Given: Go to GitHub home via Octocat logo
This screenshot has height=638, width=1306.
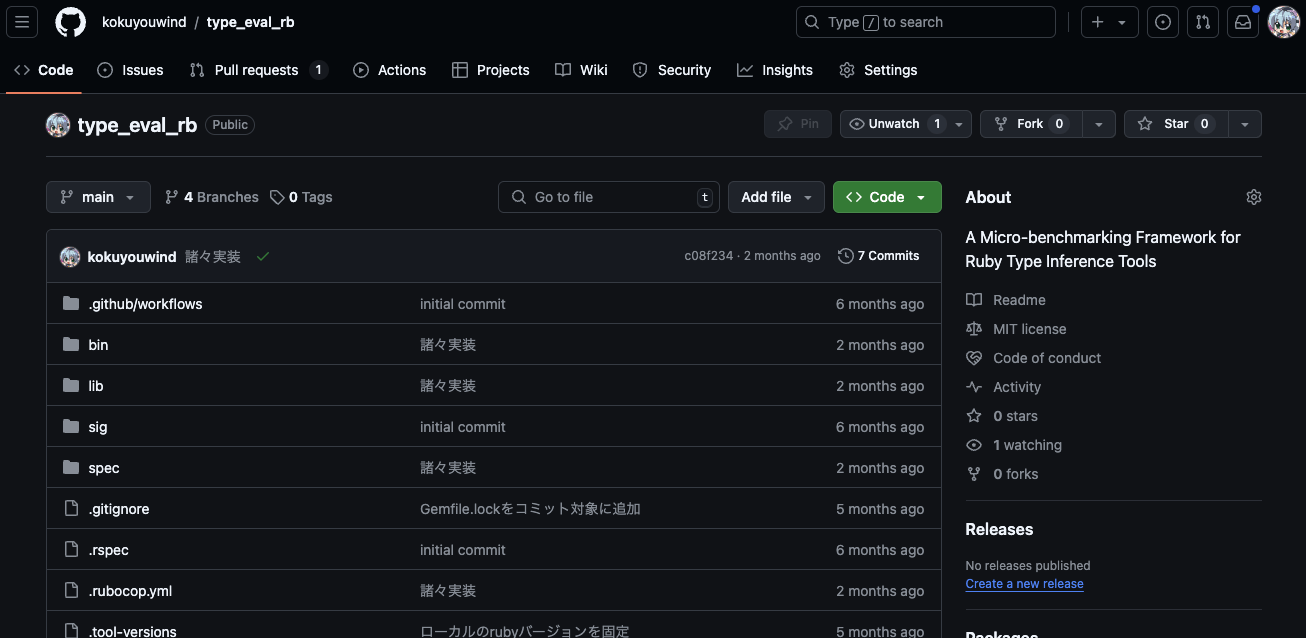Looking at the screenshot, I should pos(70,22).
